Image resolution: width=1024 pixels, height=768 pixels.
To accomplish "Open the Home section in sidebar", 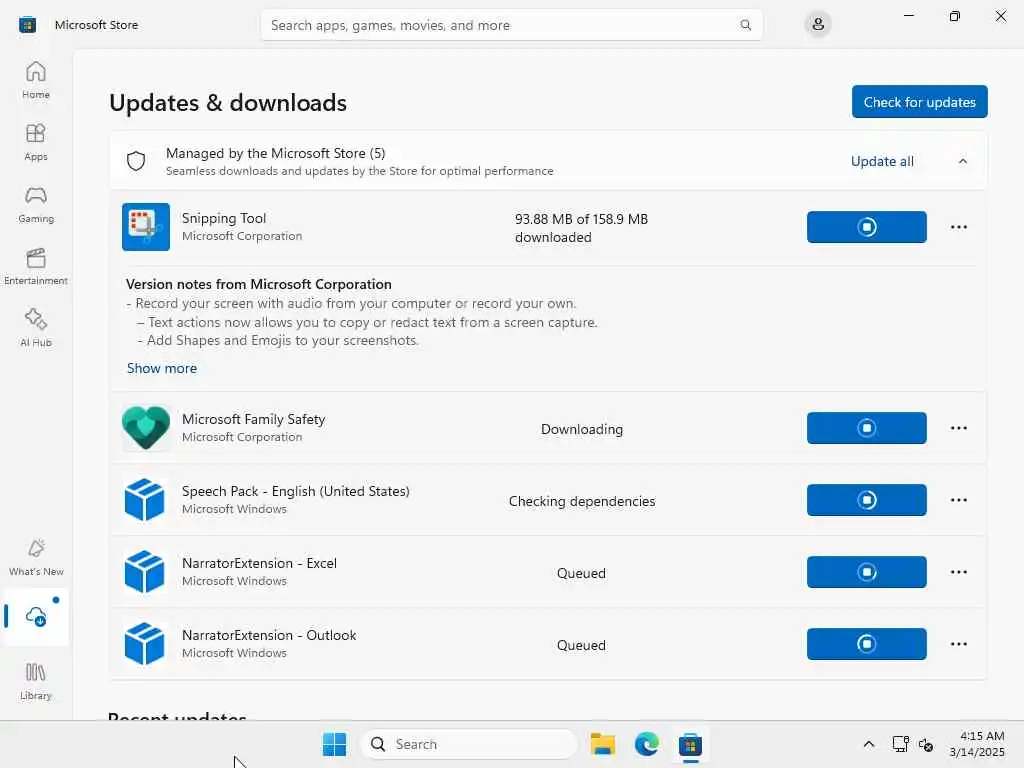I will tap(36, 80).
